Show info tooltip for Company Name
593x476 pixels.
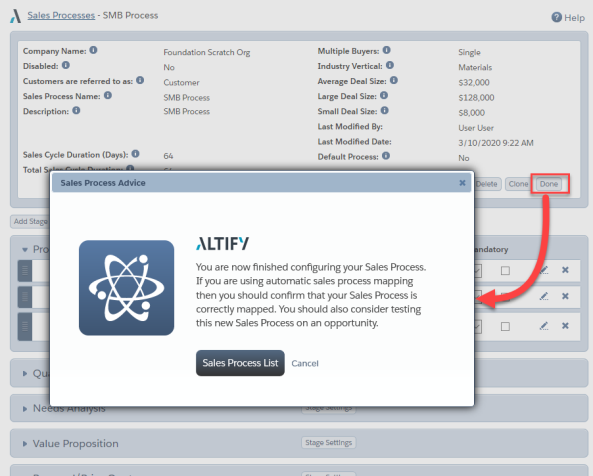pyautogui.click(x=93, y=50)
